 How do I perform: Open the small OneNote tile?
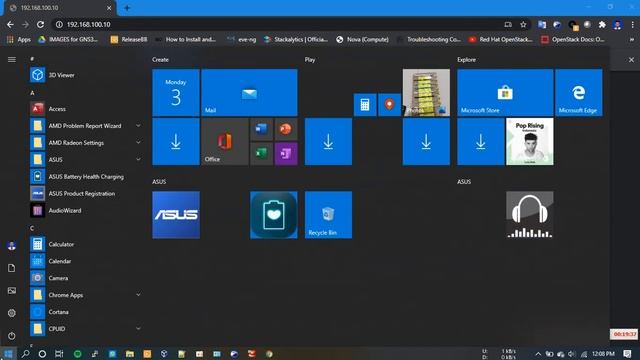(286, 154)
